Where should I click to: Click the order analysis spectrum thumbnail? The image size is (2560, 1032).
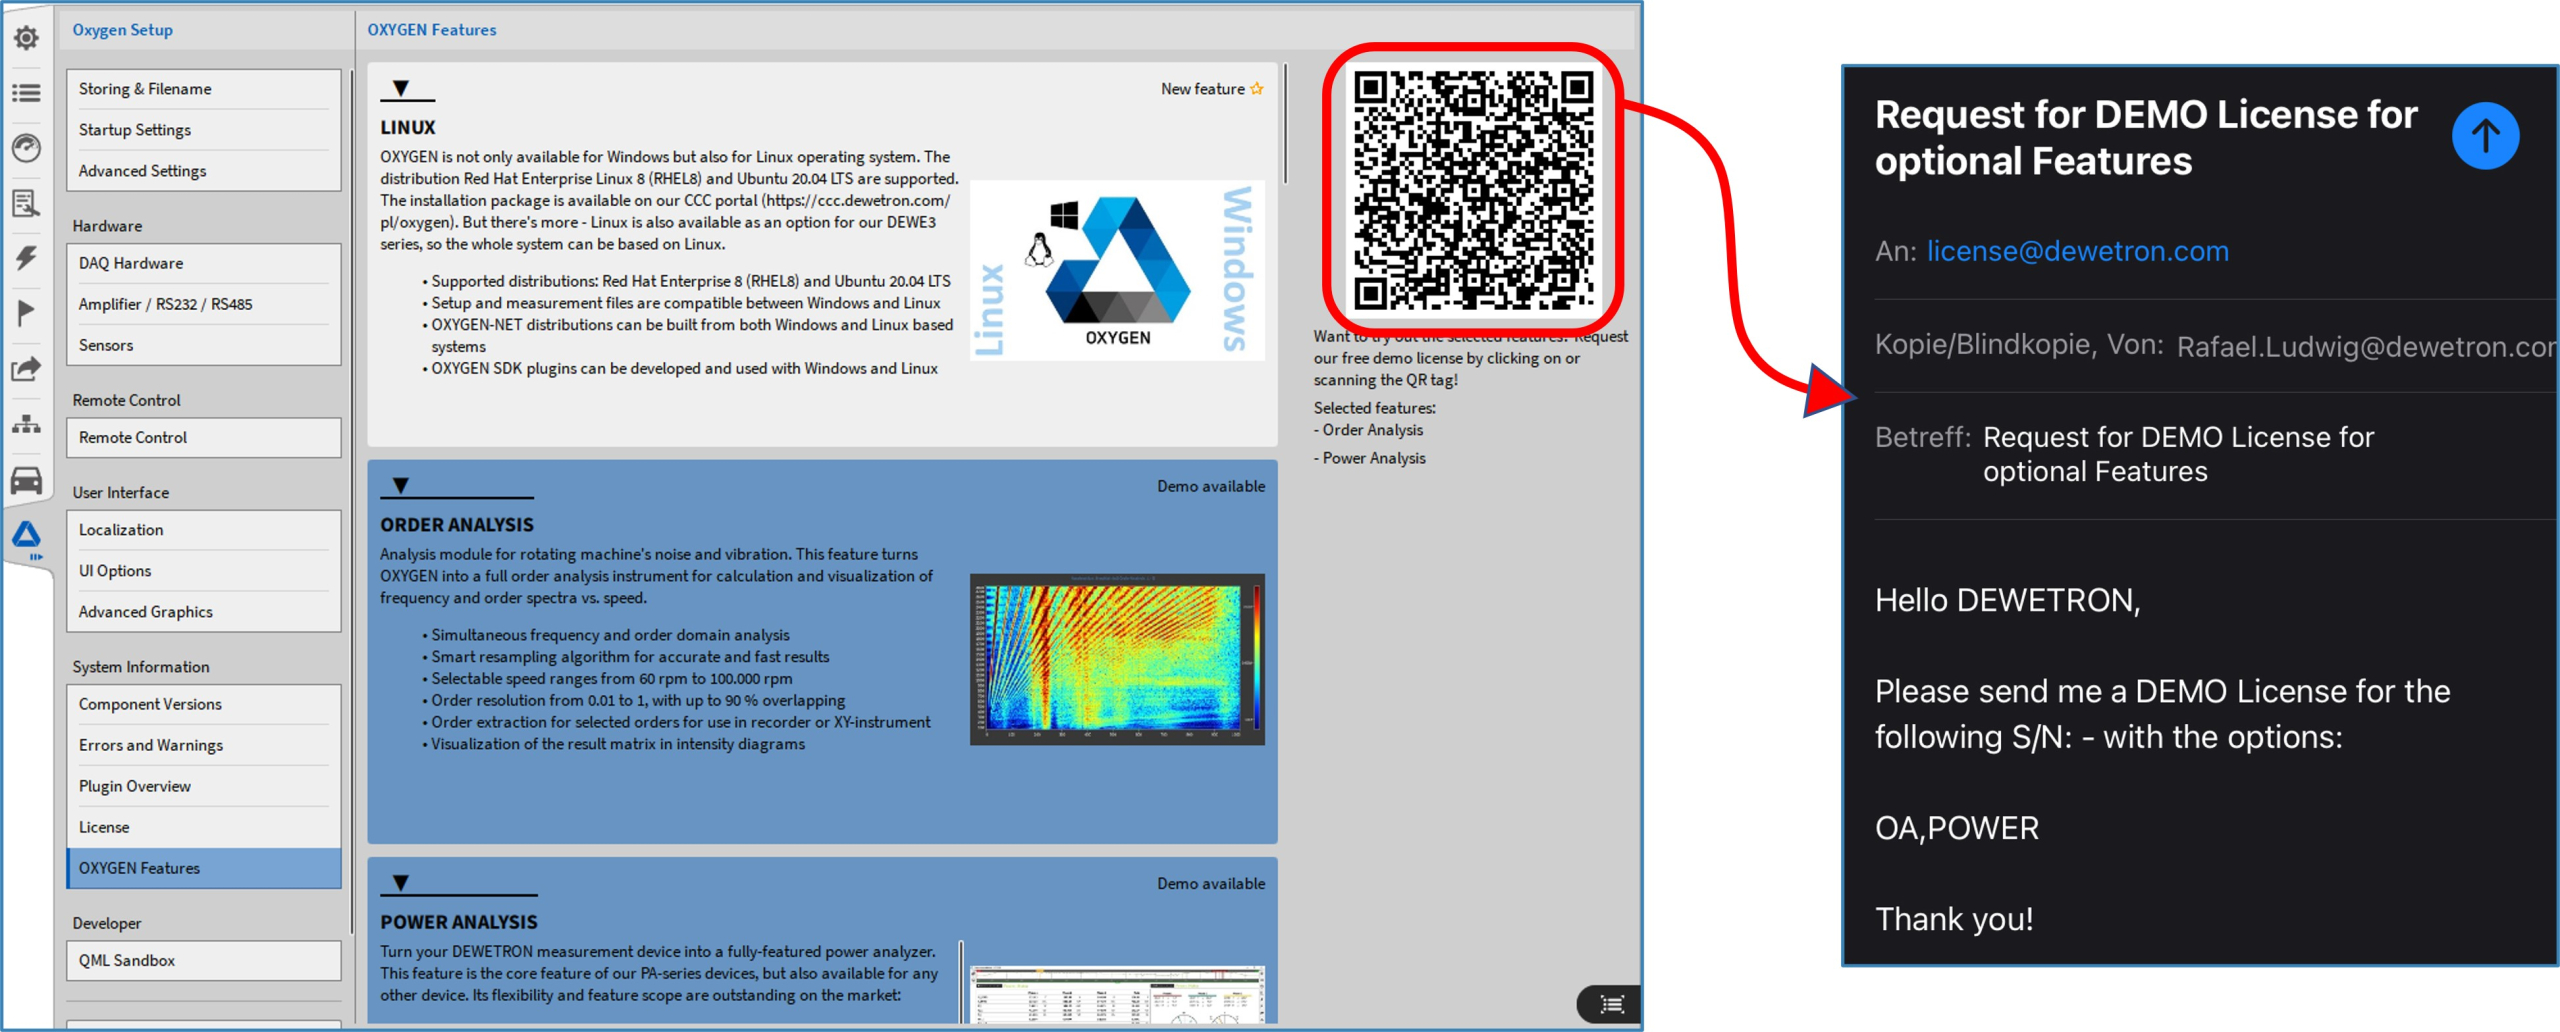[x=1116, y=659]
